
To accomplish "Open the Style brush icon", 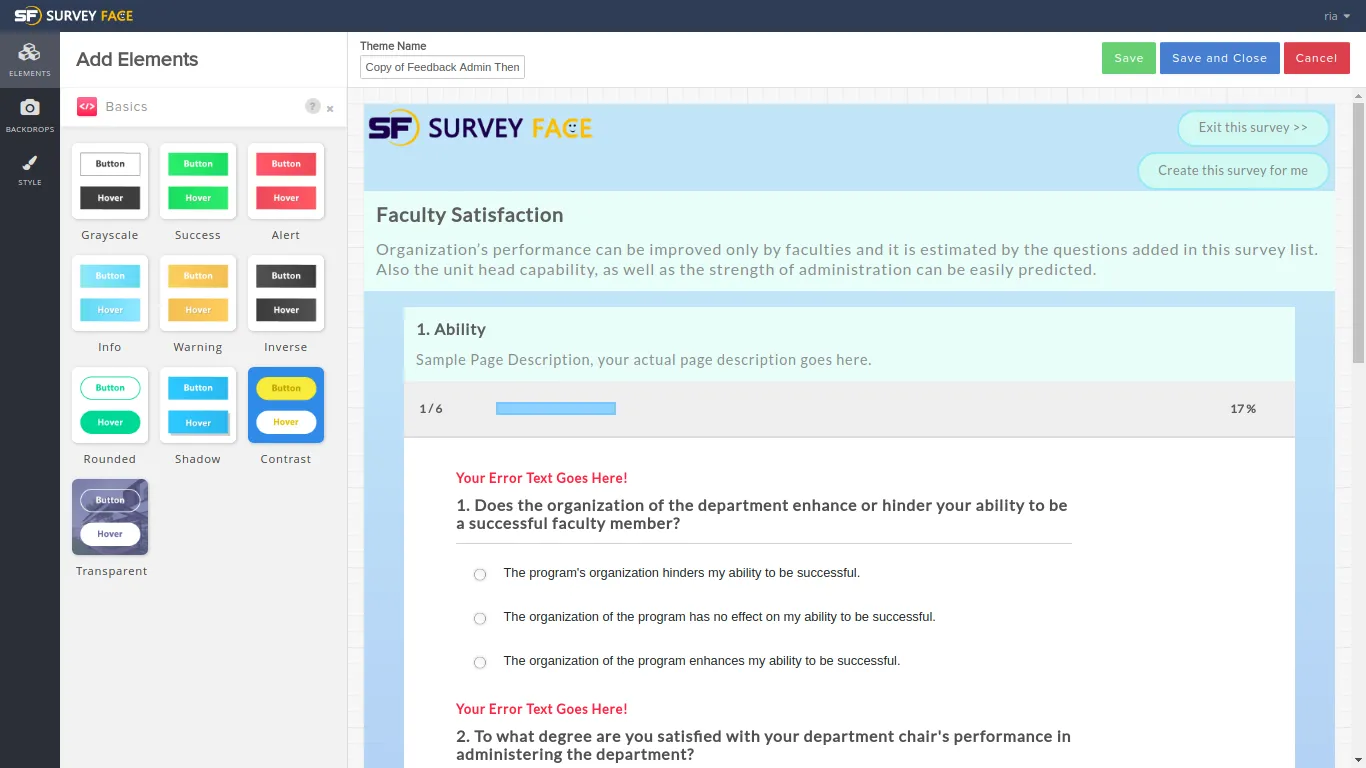I will pos(30,168).
